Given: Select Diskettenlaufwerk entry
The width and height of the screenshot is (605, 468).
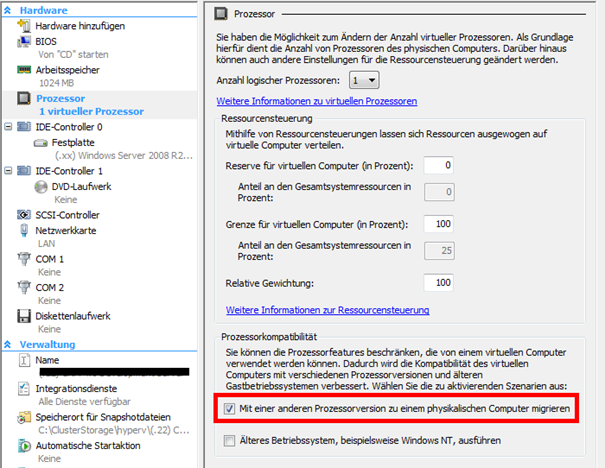Looking at the screenshot, I should pos(73,316).
